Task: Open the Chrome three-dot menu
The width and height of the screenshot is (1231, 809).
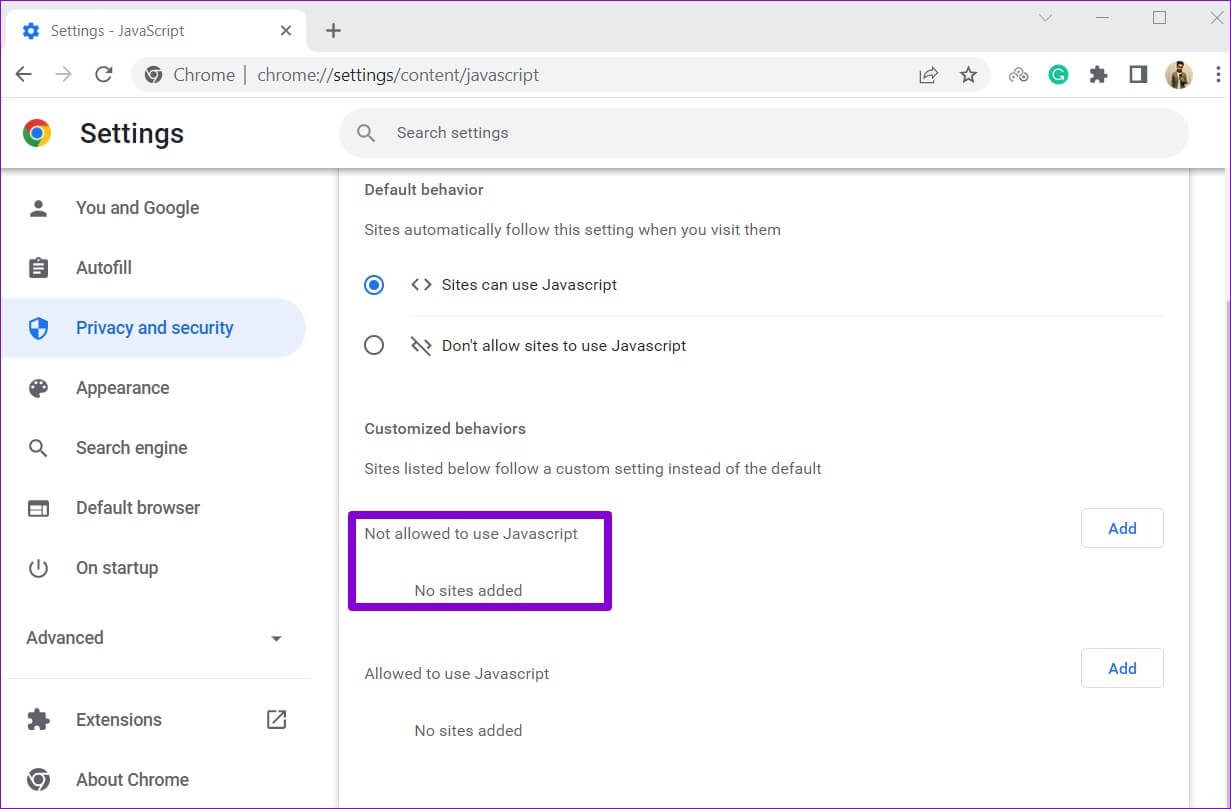Action: (1217, 75)
